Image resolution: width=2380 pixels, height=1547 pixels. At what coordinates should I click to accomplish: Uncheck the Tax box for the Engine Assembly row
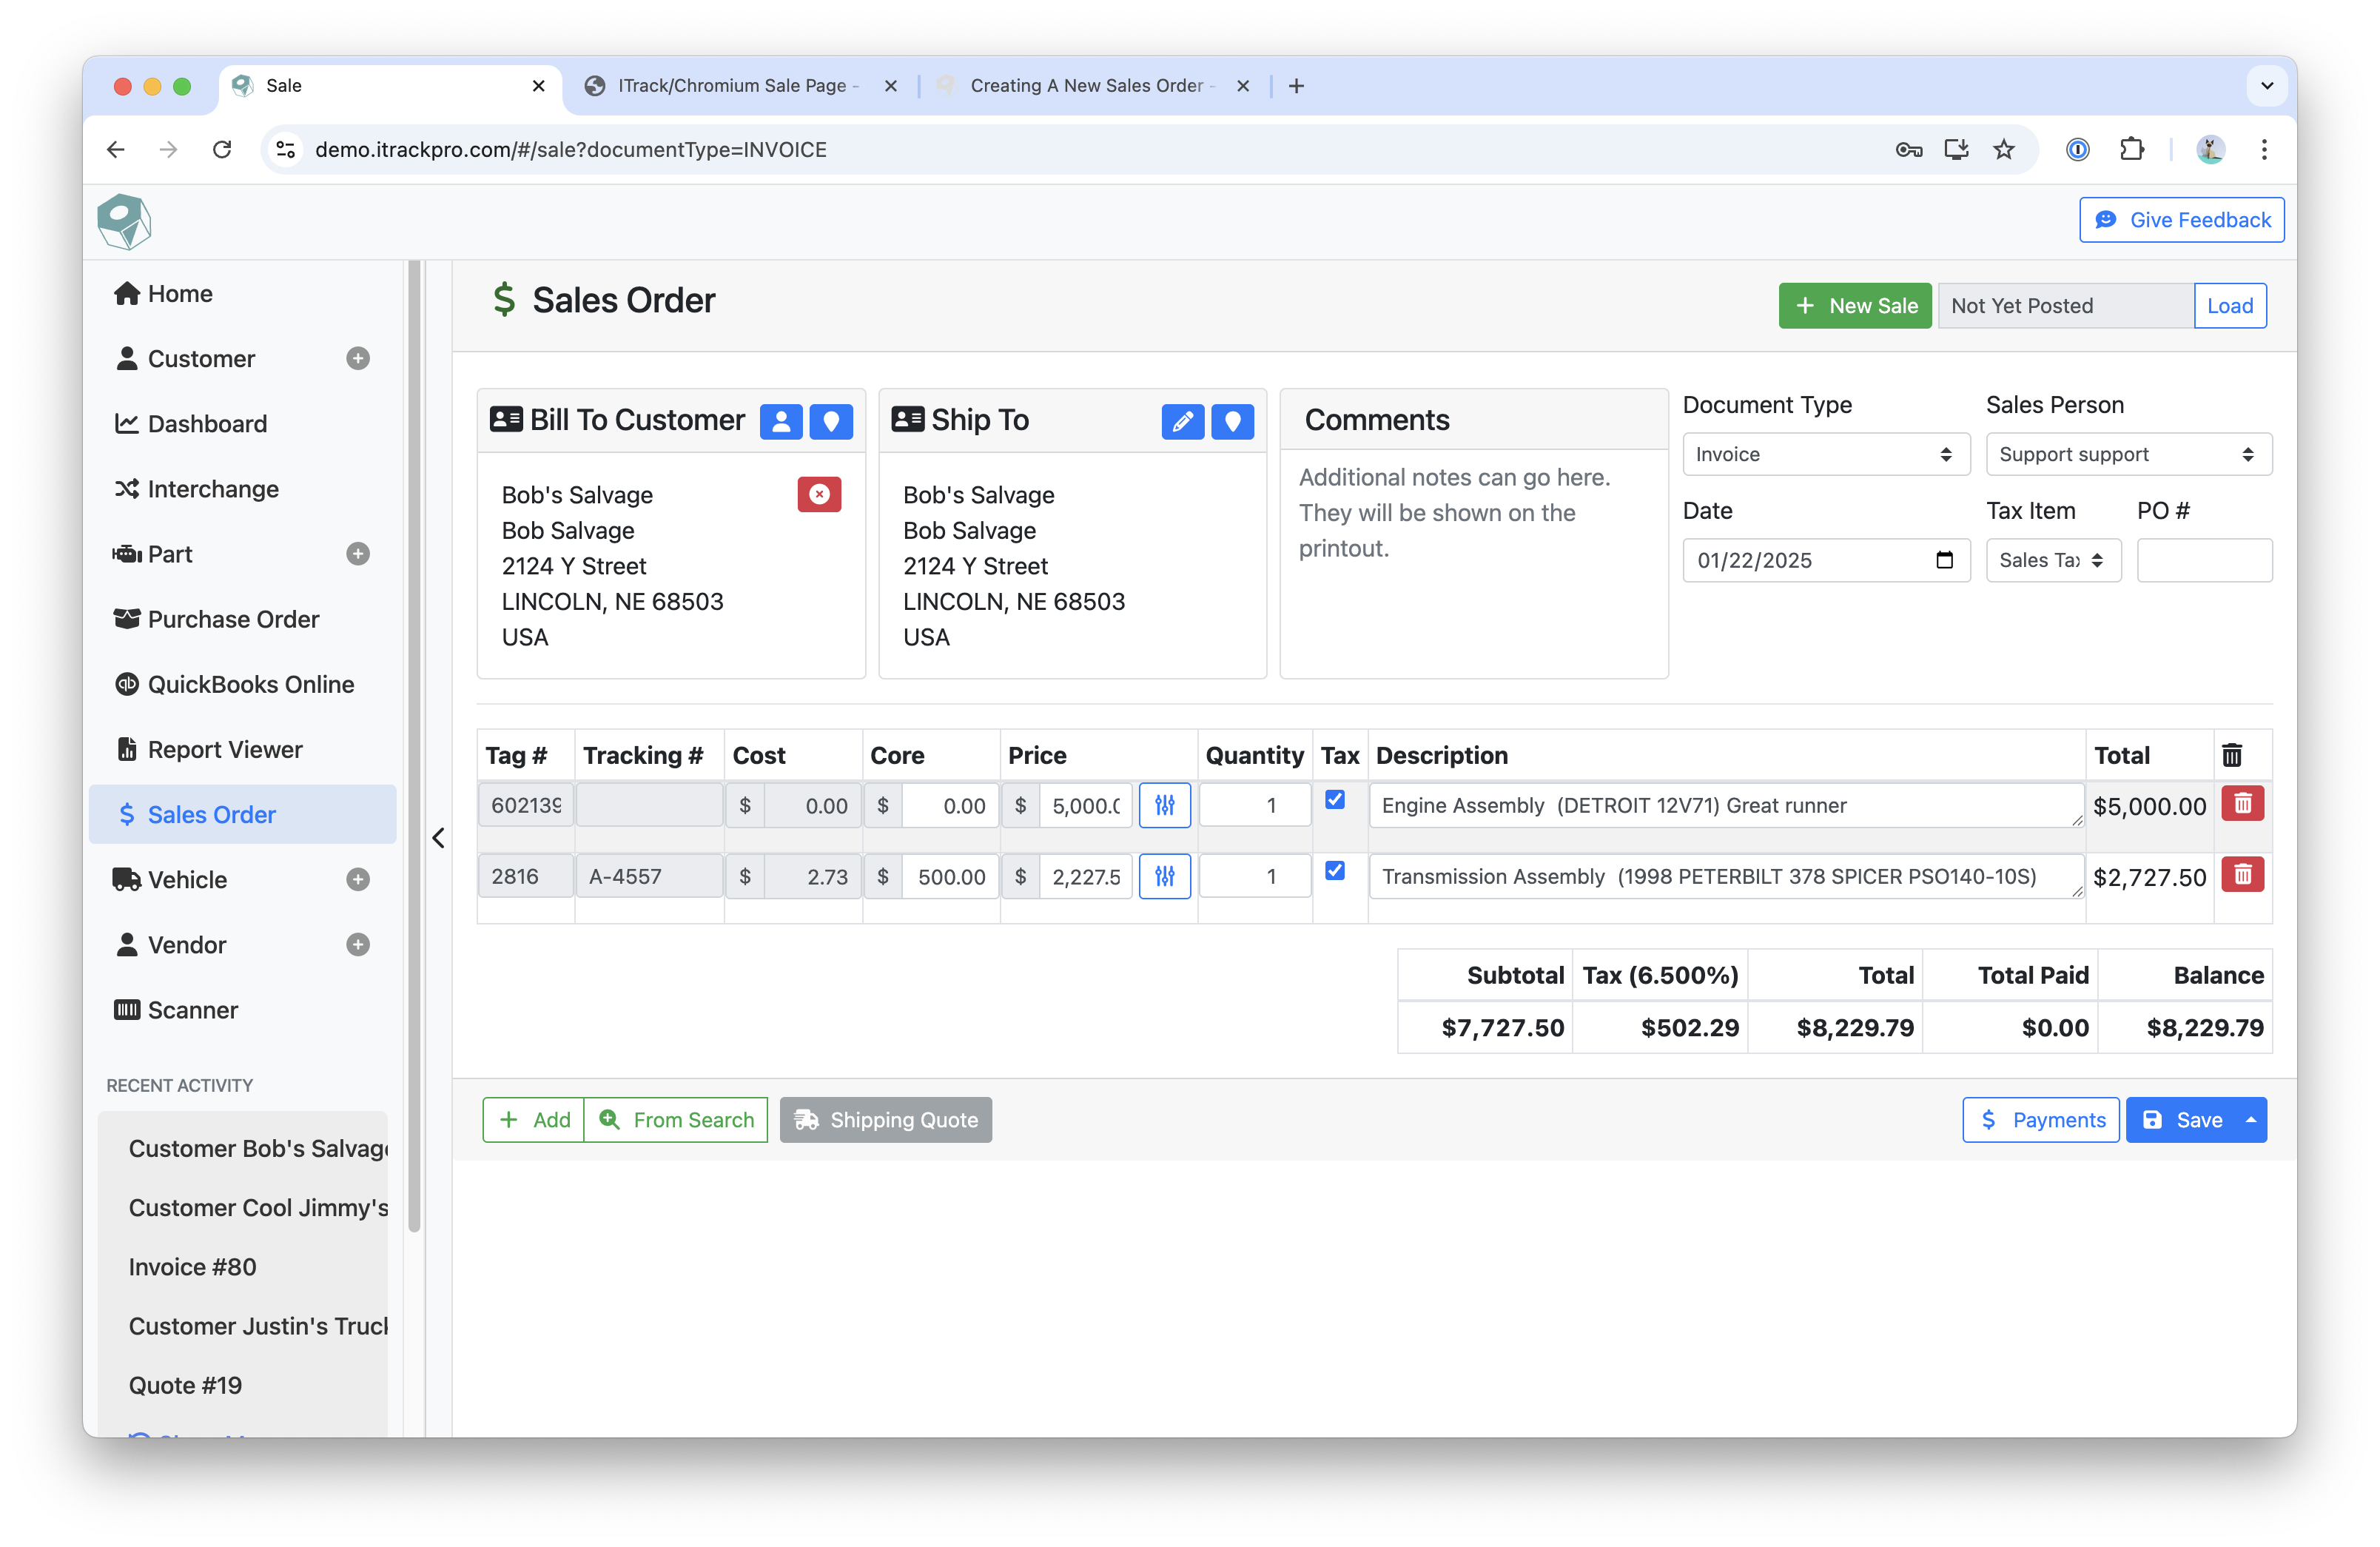click(x=1334, y=799)
